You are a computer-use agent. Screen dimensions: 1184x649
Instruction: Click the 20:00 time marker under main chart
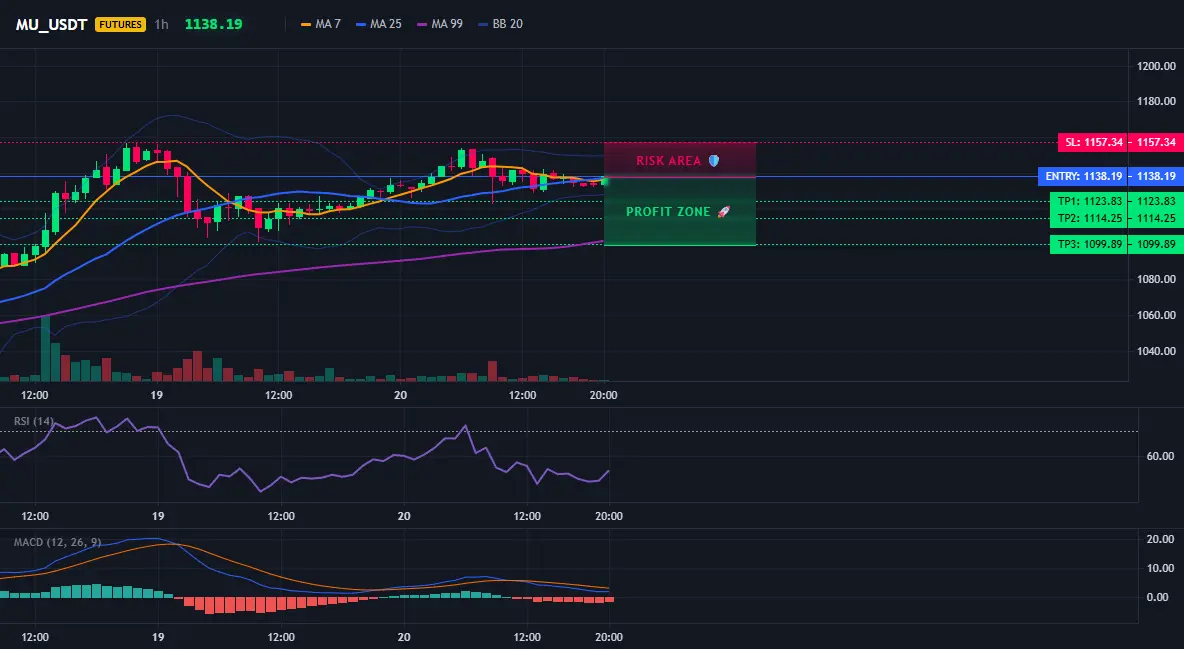pos(603,395)
